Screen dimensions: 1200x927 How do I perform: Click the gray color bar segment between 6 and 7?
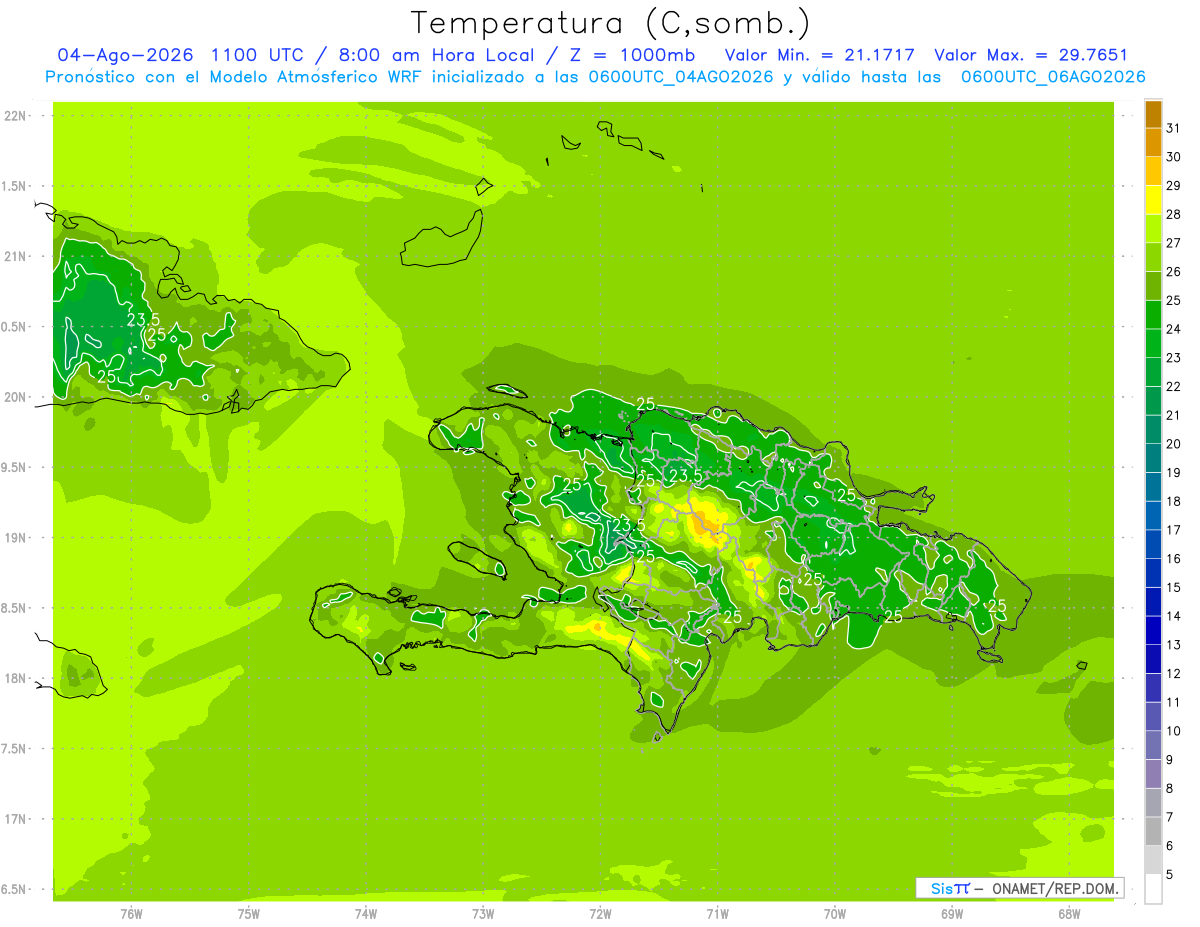click(1153, 831)
